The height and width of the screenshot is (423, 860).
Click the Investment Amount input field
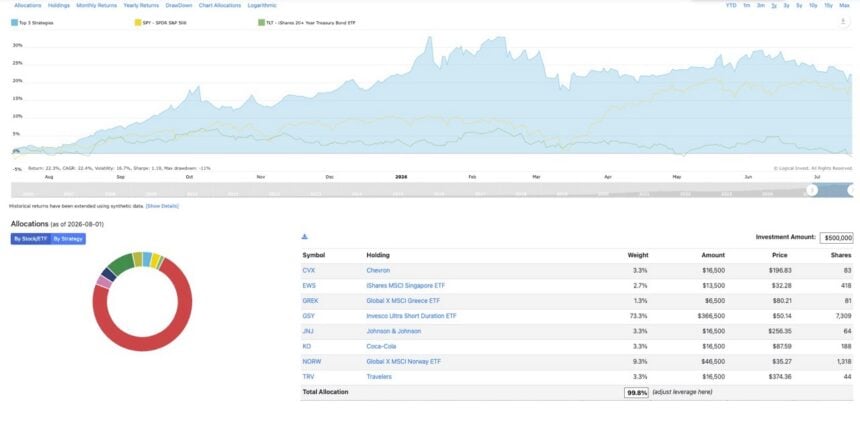tap(836, 238)
